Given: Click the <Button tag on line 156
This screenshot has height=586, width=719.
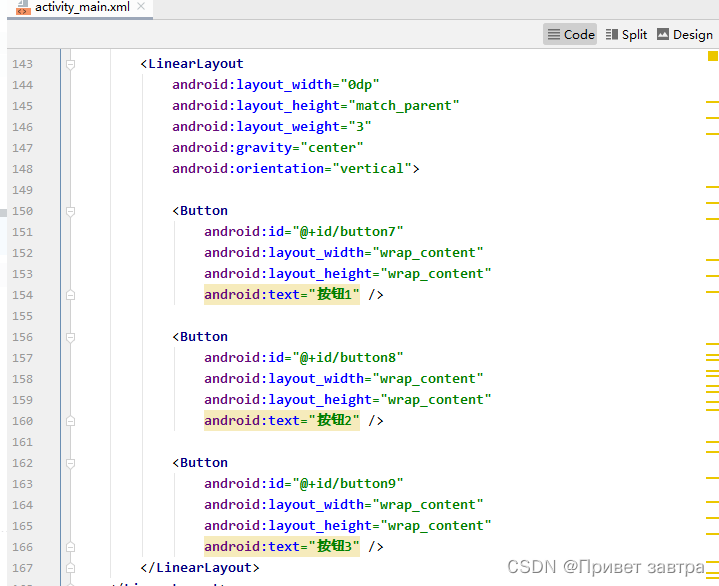Looking at the screenshot, I should pos(200,337).
